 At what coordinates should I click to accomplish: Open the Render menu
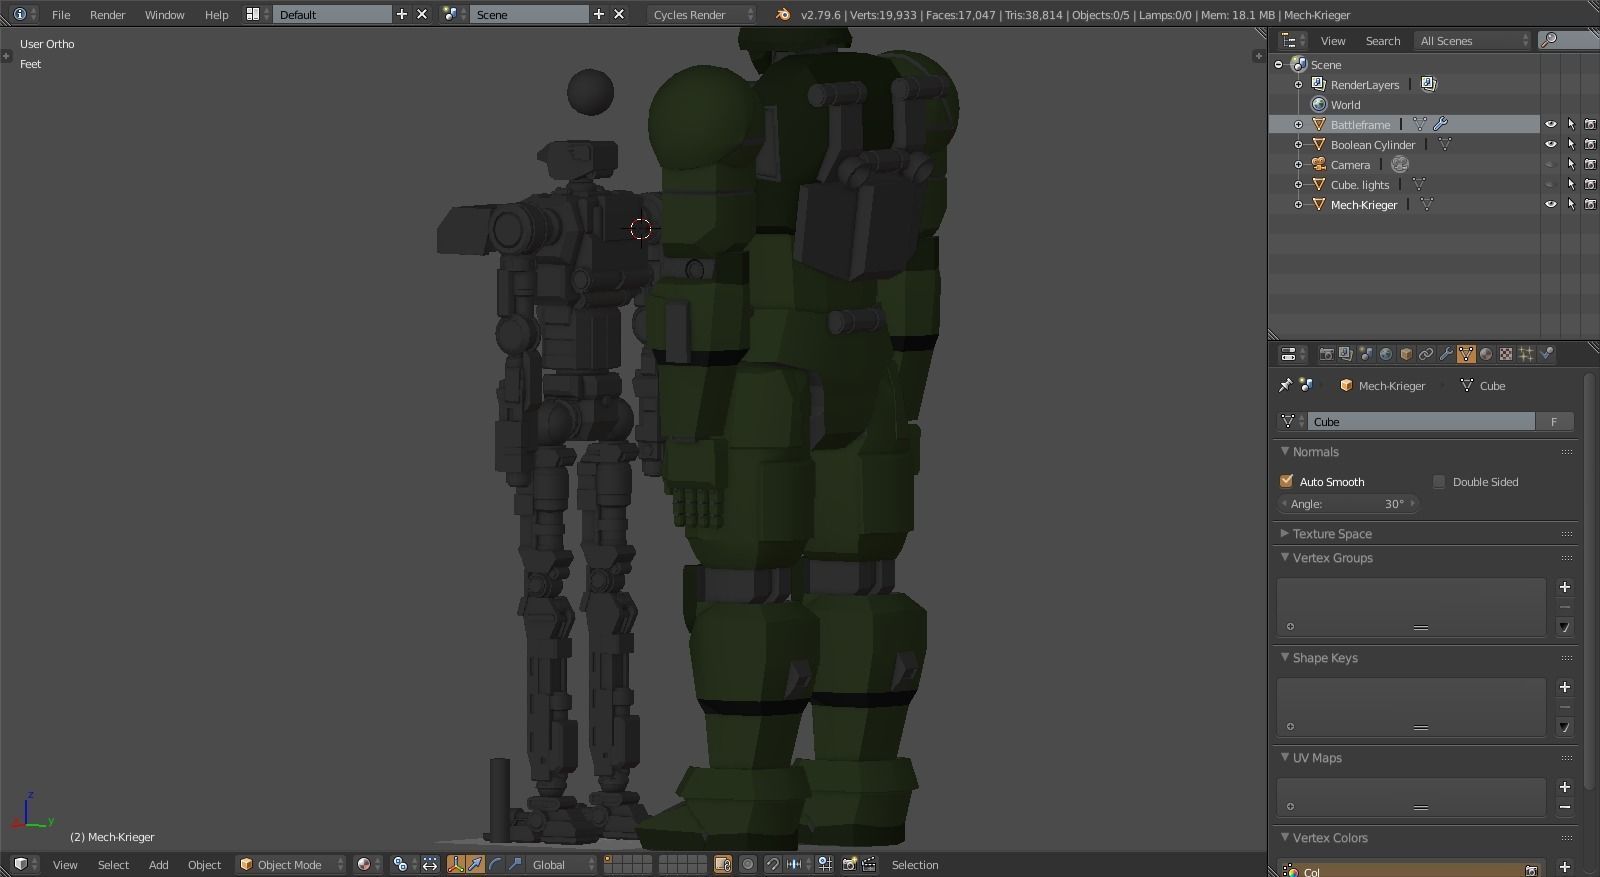[108, 14]
